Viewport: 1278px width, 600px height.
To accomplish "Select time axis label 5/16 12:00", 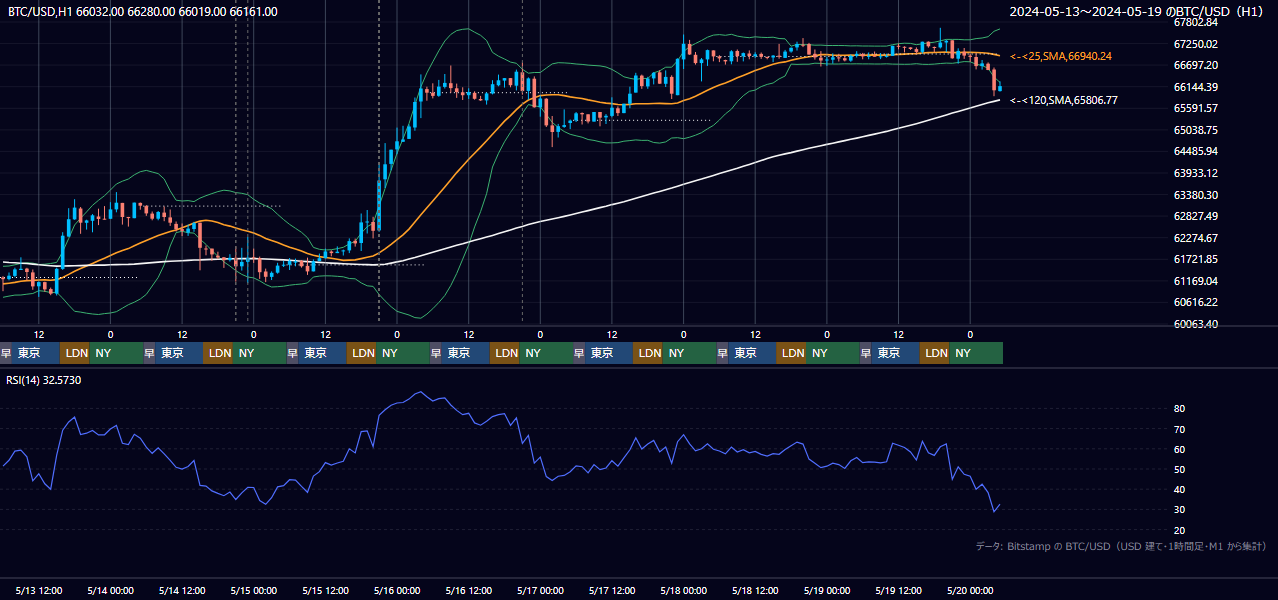I will pos(469,590).
